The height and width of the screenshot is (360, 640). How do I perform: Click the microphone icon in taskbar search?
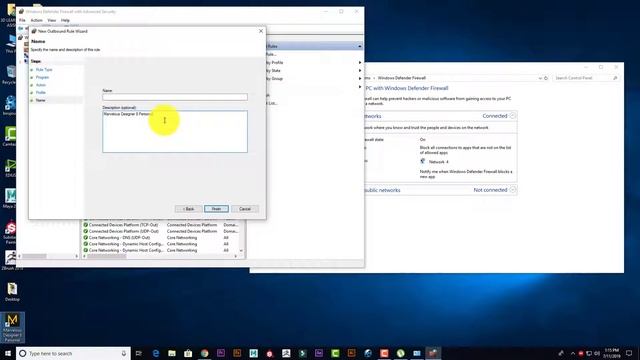coord(124,353)
